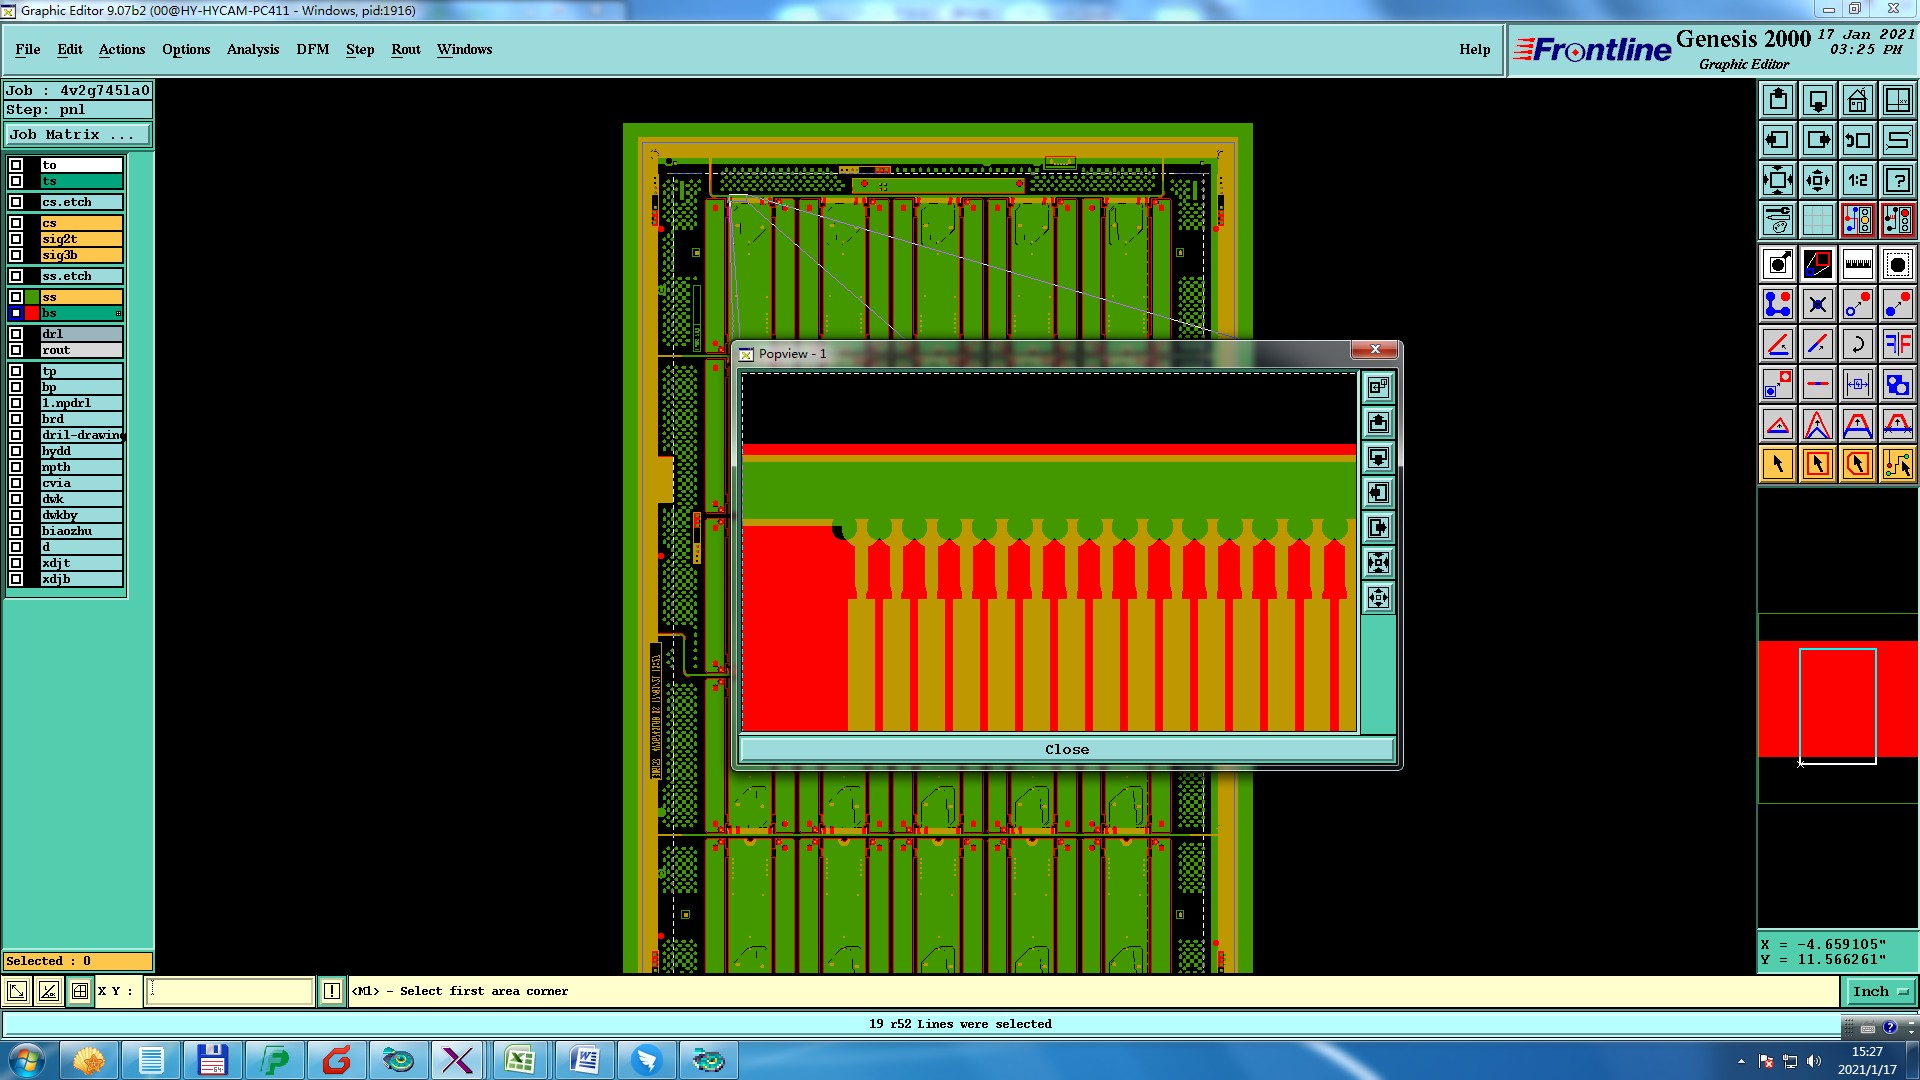Click the red color swatch of bs layer
This screenshot has height=1080, width=1920.
32,313
